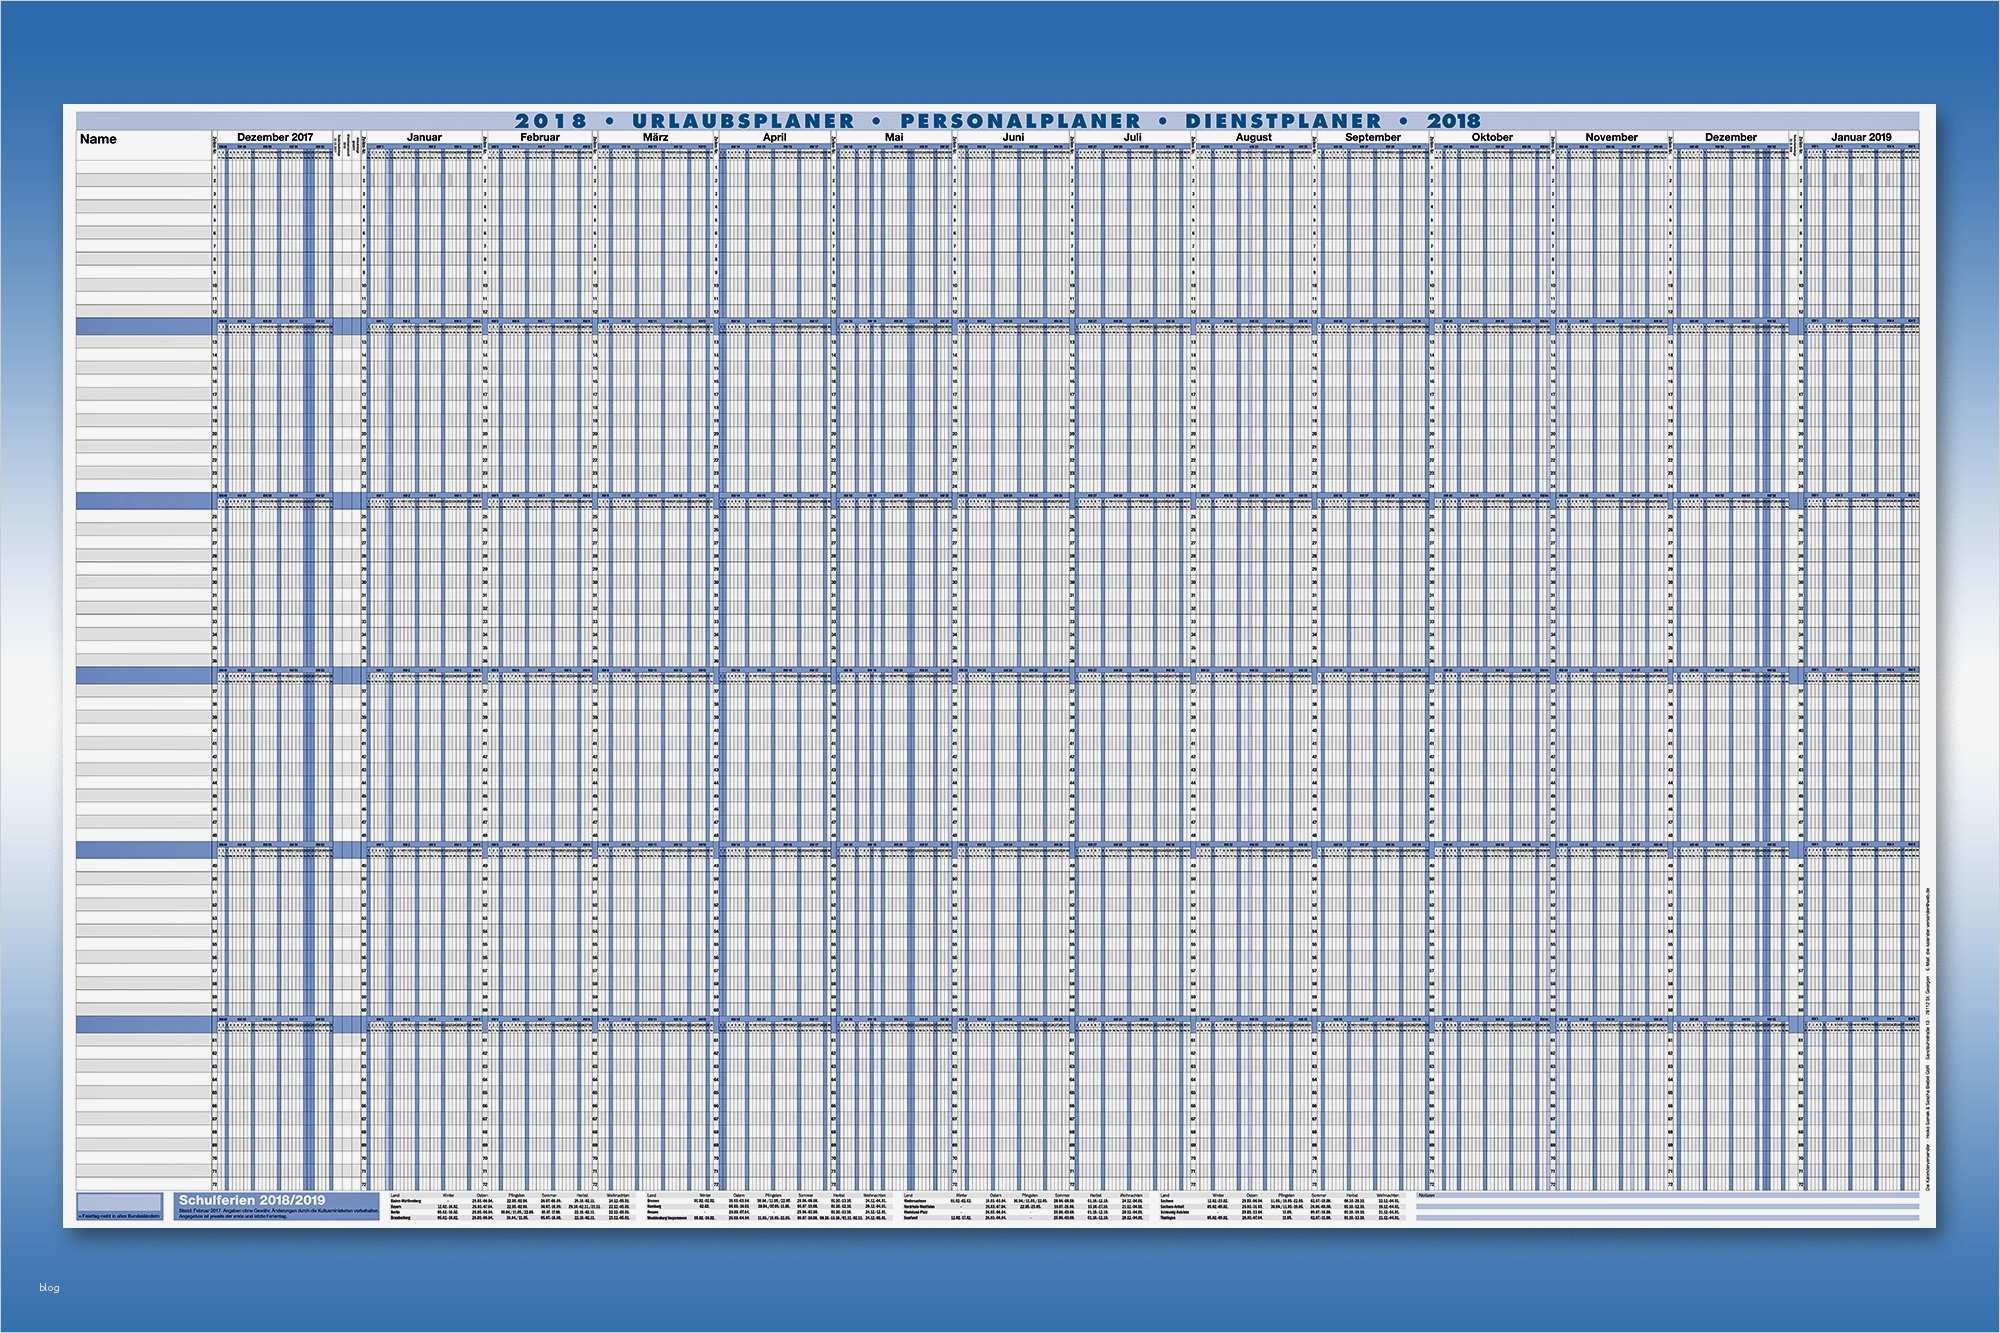The height and width of the screenshot is (1333, 2000).
Task: Click the blog watermark label
Action: tap(49, 1287)
